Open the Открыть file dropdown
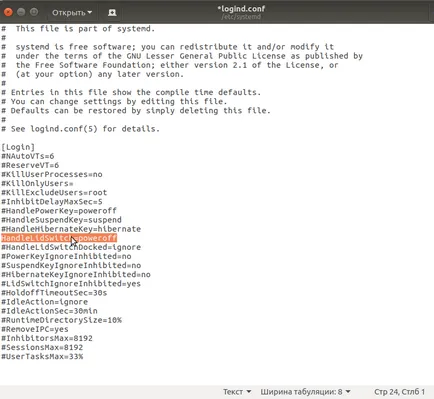The width and height of the screenshot is (434, 399). [x=72, y=13]
